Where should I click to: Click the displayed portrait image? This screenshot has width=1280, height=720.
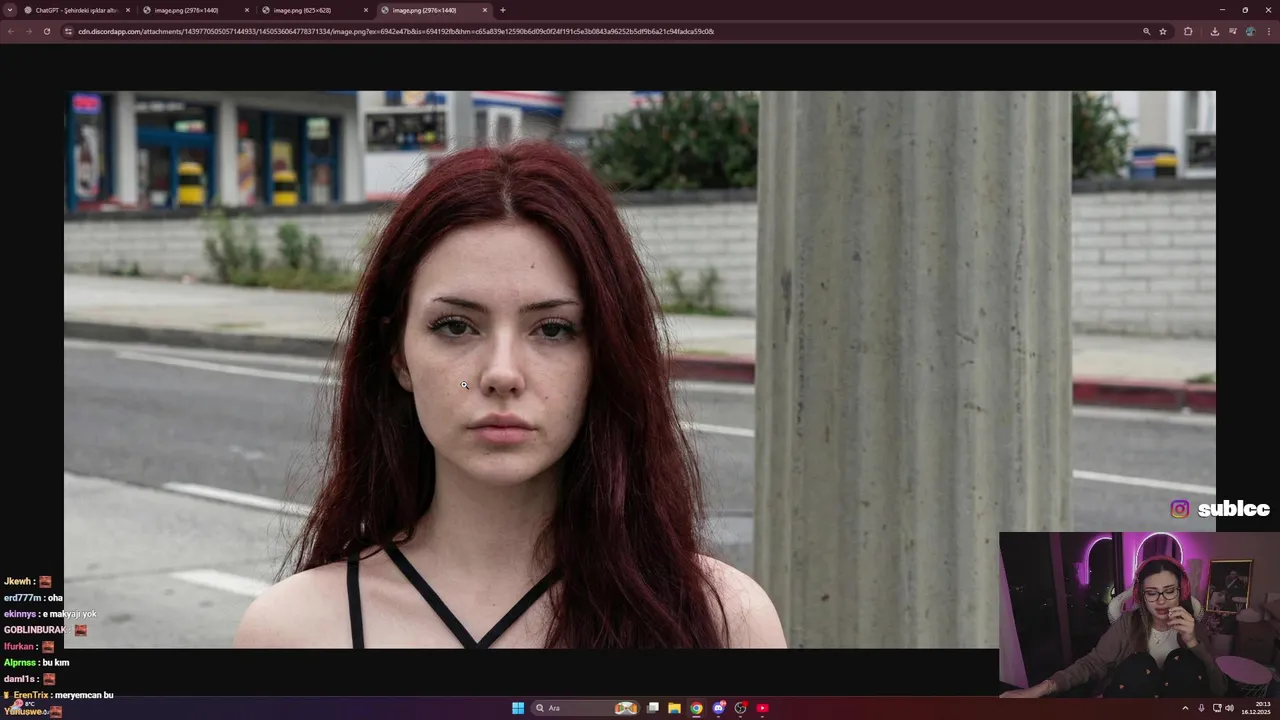pyautogui.click(x=640, y=370)
